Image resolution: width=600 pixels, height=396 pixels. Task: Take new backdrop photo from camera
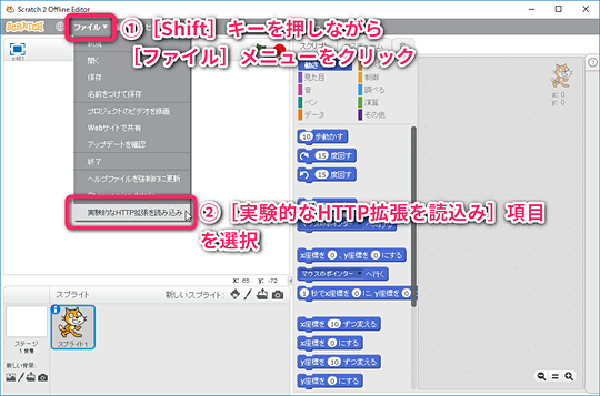[x=43, y=378]
